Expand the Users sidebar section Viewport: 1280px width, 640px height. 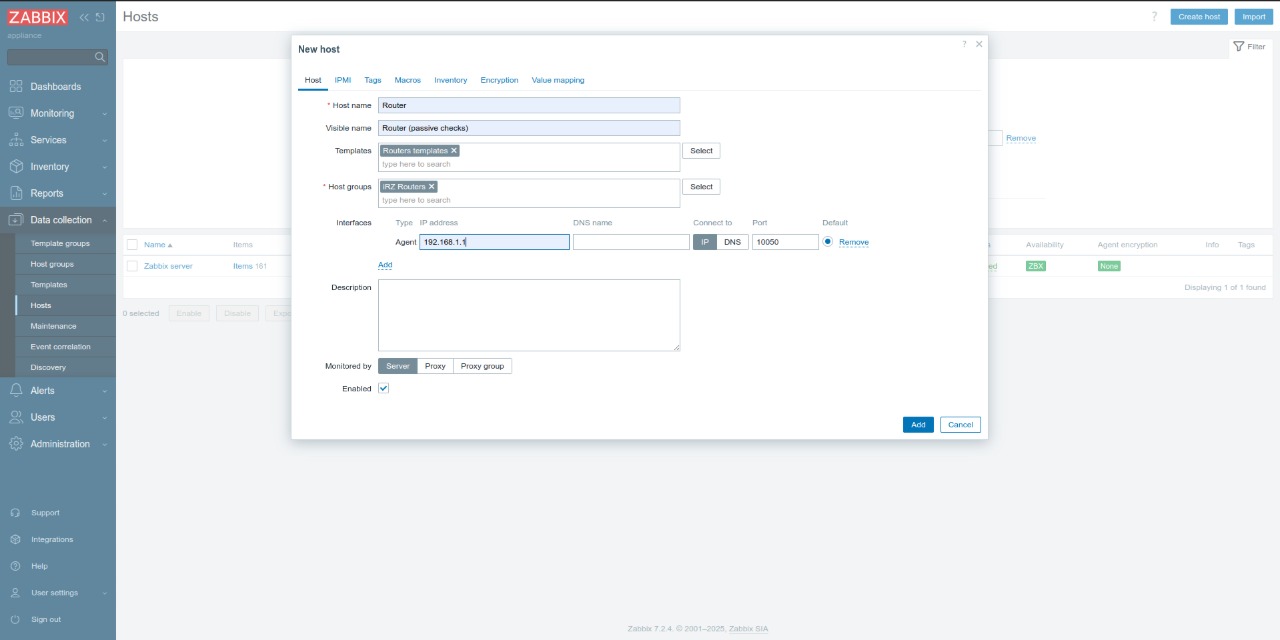pos(44,417)
